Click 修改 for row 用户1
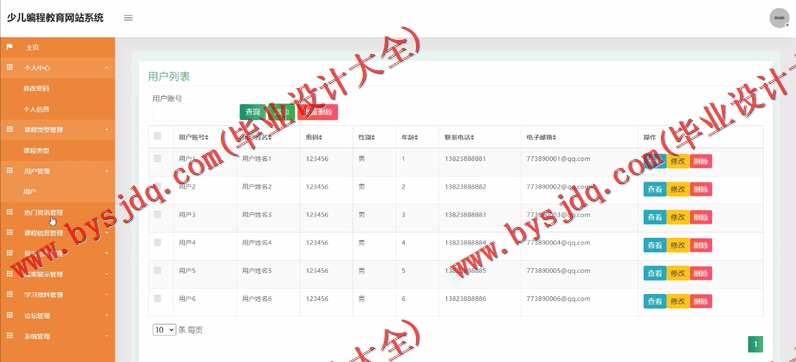This screenshot has height=362, width=796. coord(678,161)
